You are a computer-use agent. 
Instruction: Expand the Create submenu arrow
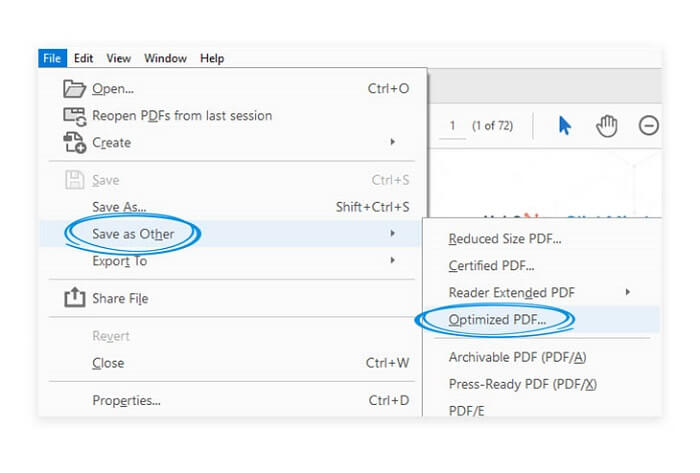tap(392, 143)
